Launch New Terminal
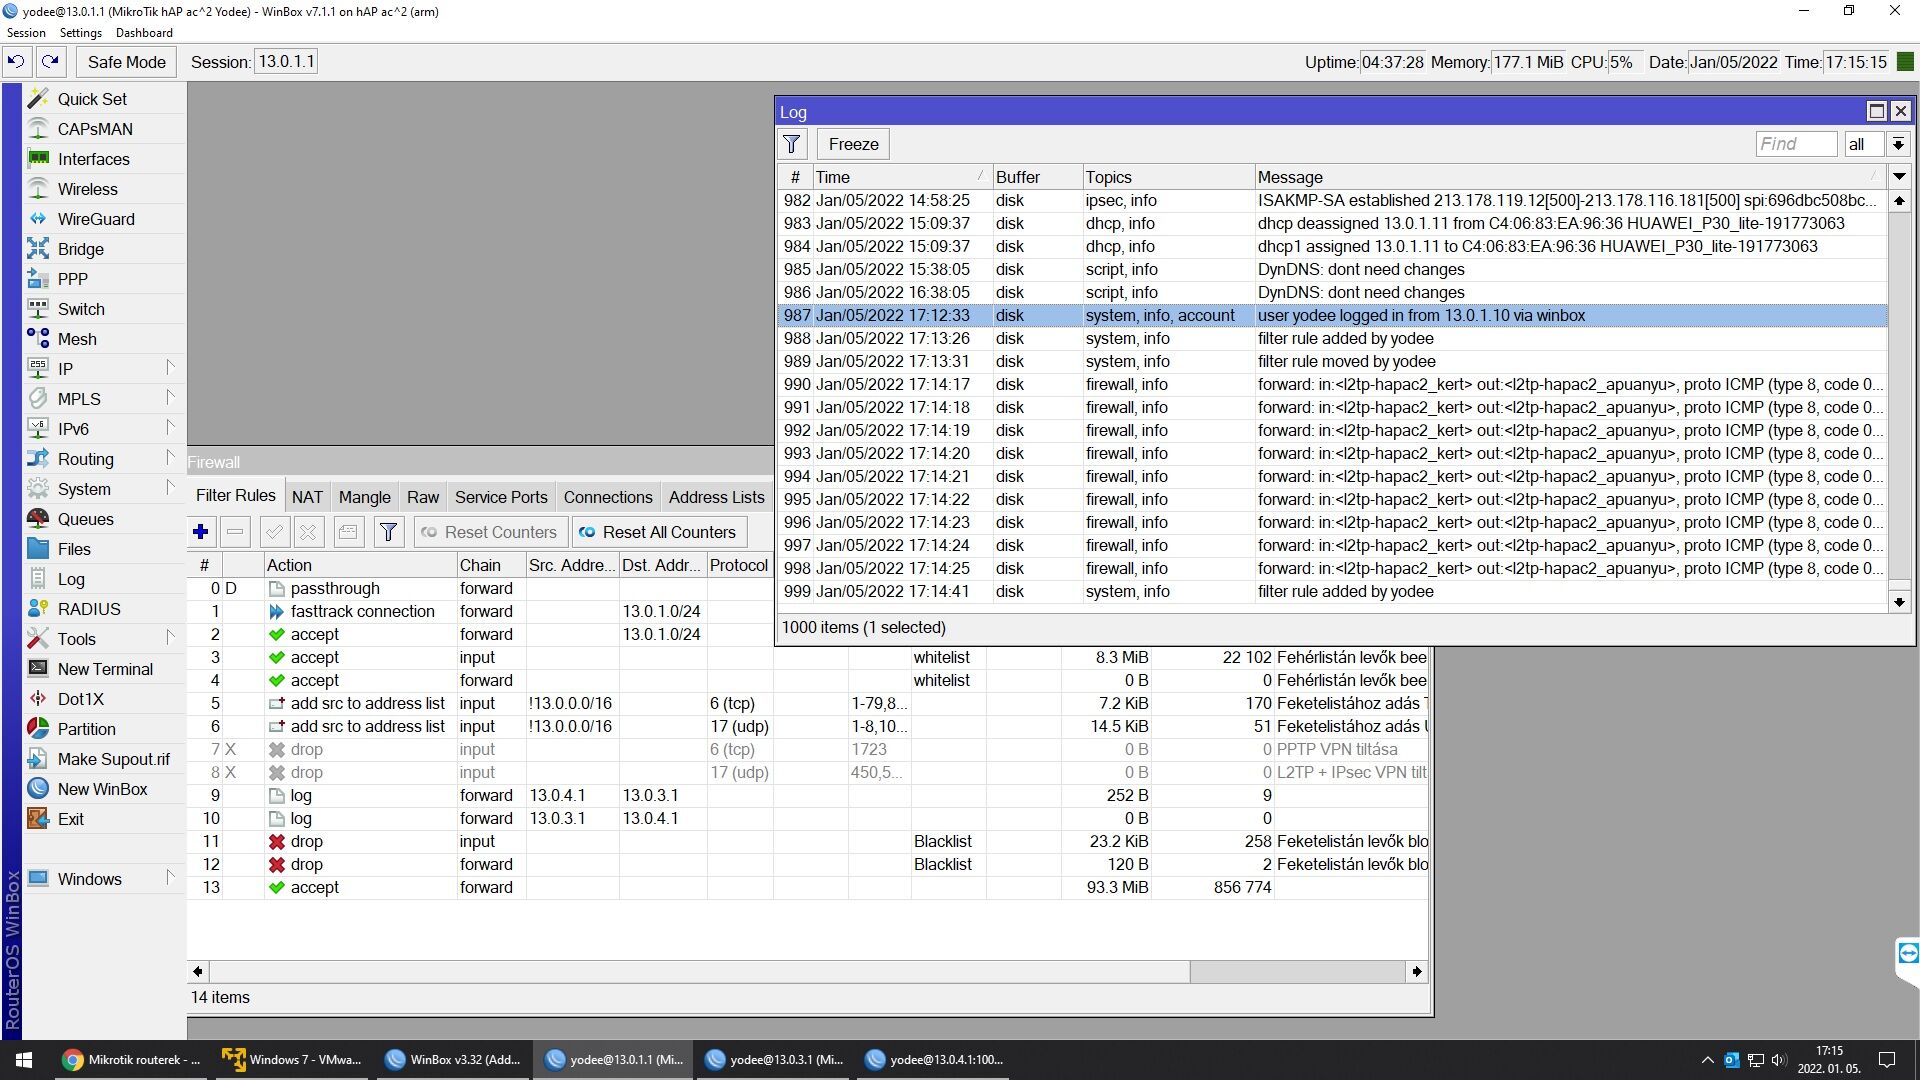 click(x=105, y=669)
